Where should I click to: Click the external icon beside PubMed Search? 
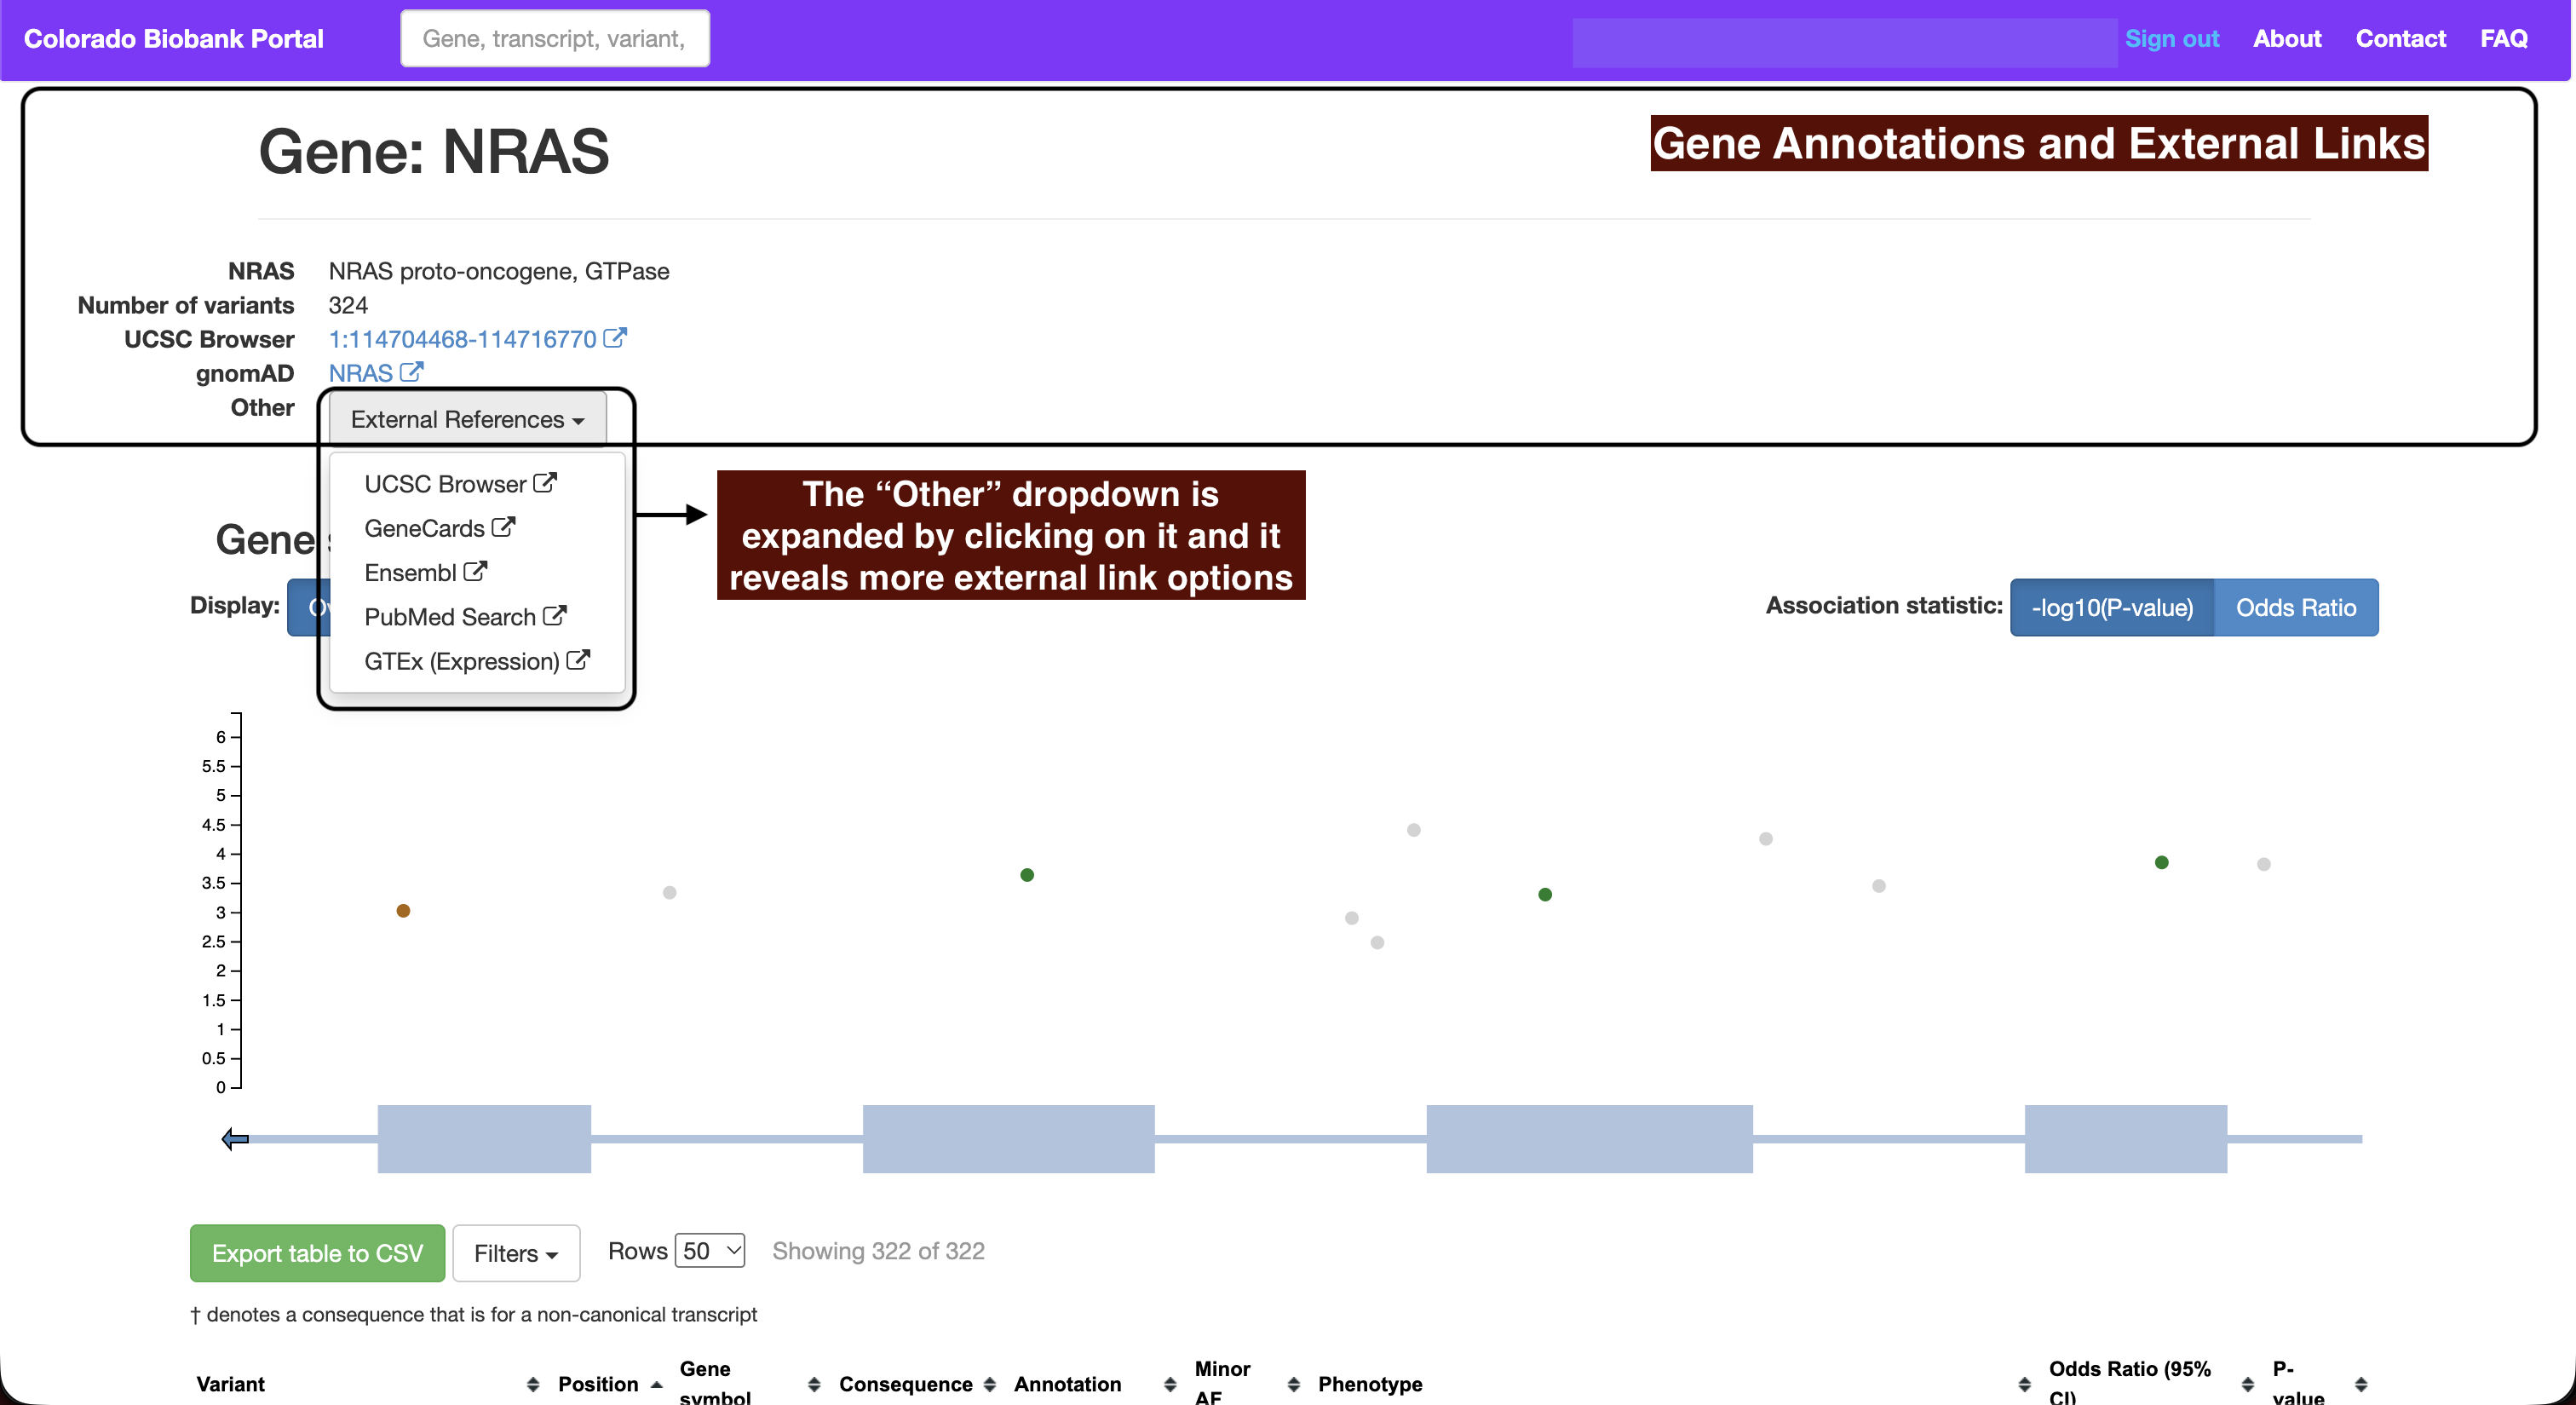click(554, 616)
